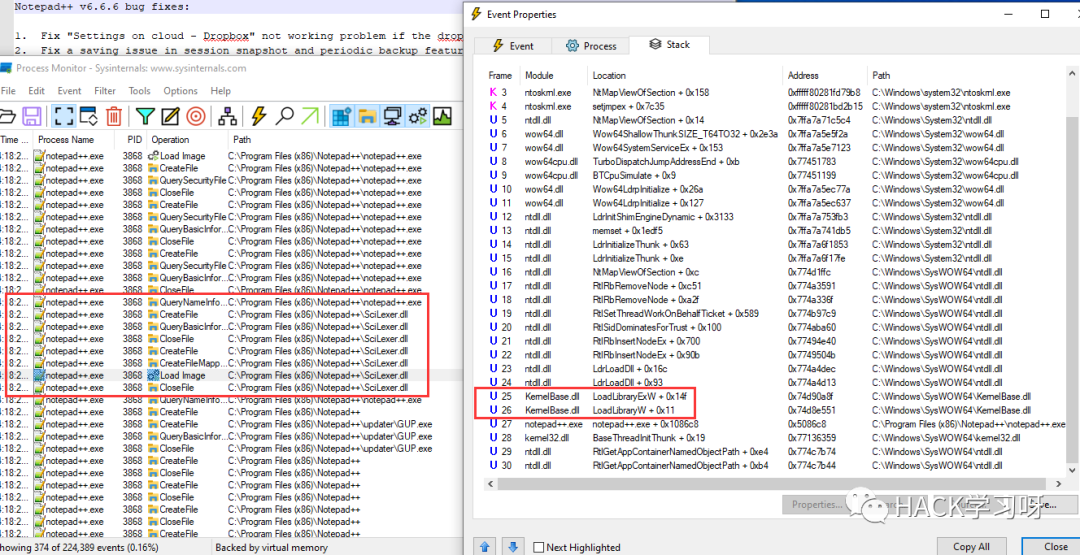Click the stack list horizontal scrollbar right arrow
This screenshot has height=555, width=1080.
coord(1059,483)
